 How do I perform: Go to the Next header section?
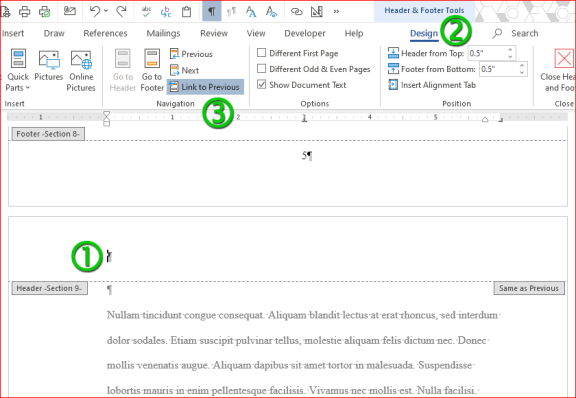pyautogui.click(x=185, y=70)
